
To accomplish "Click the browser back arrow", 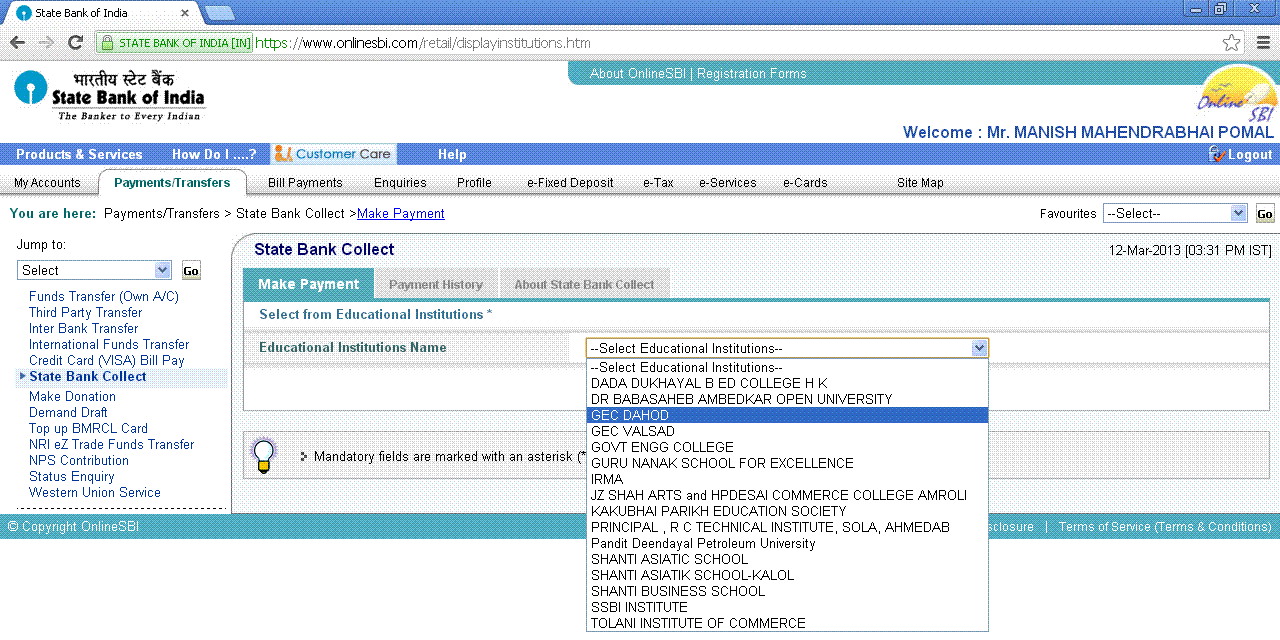I will click(17, 43).
